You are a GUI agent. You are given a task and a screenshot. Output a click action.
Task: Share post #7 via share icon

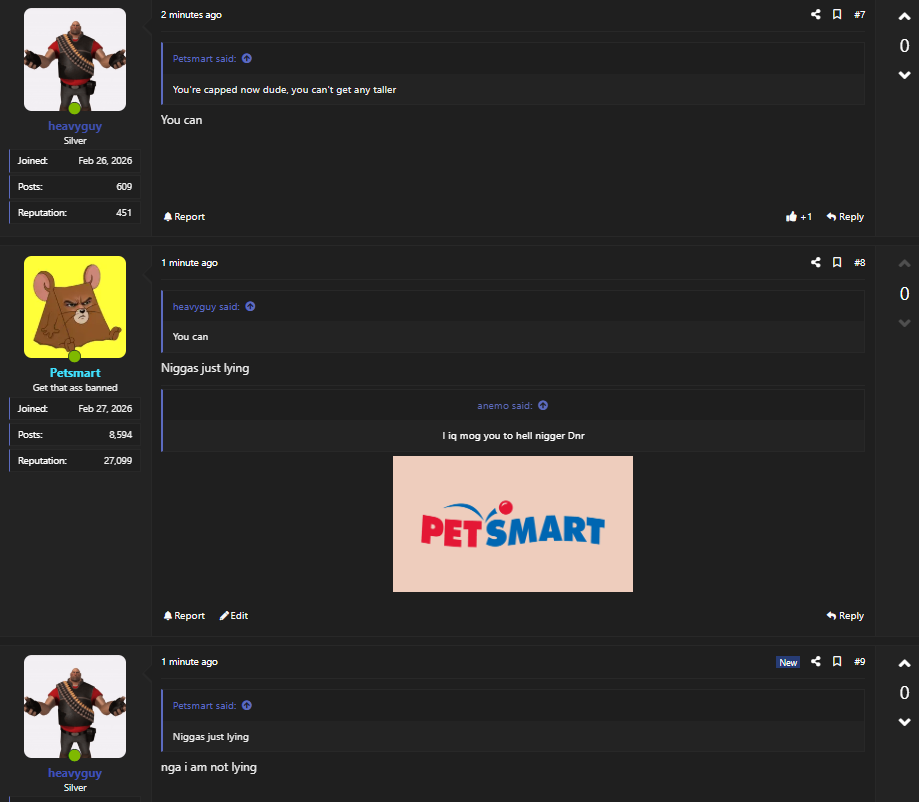[815, 14]
